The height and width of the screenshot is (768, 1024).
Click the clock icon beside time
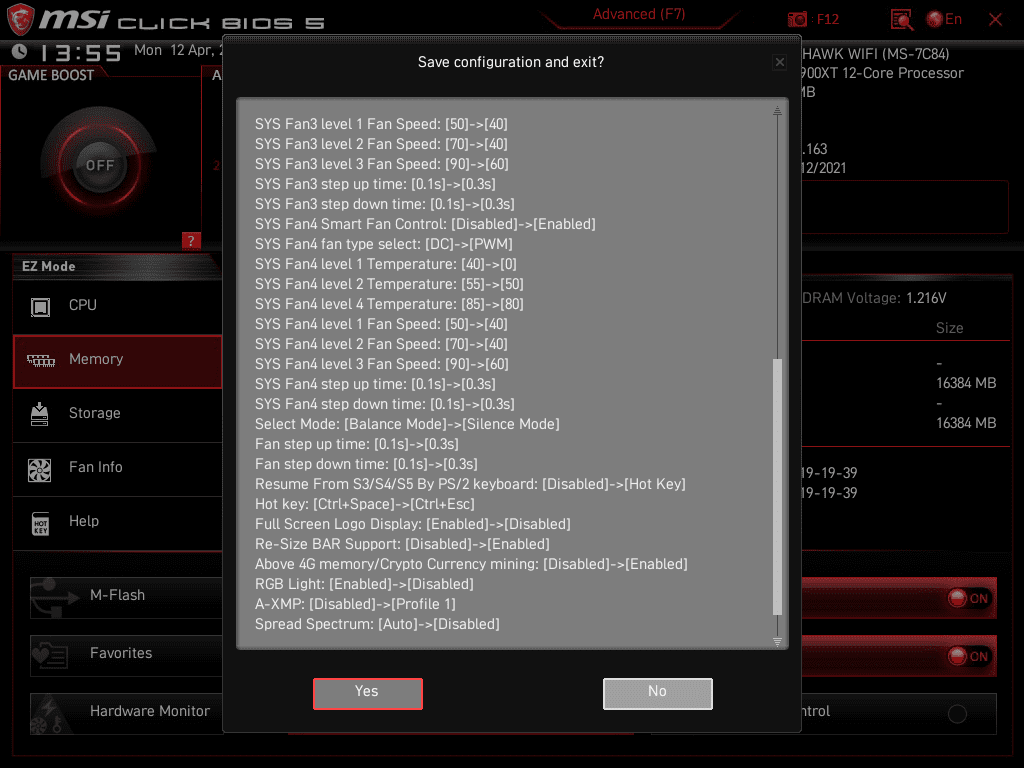point(20,51)
